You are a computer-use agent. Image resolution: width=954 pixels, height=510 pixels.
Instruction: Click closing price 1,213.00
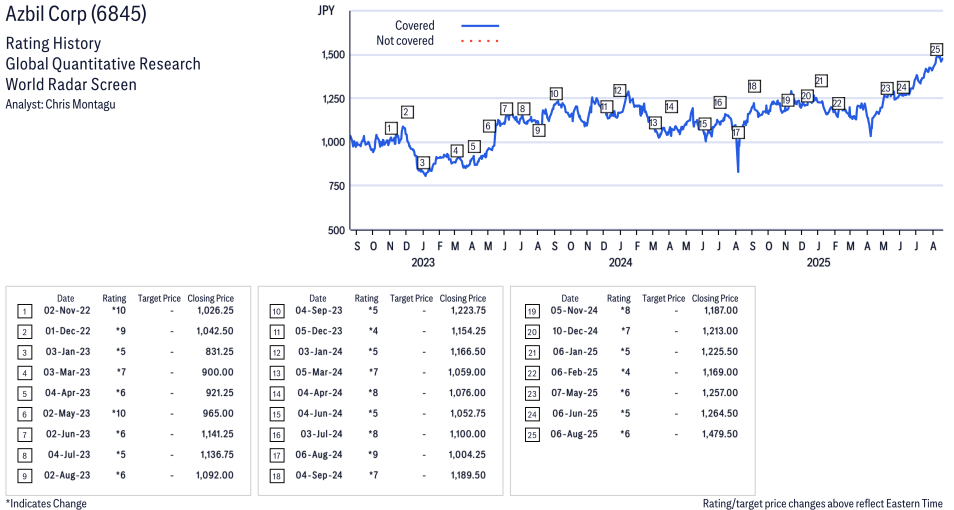point(720,331)
